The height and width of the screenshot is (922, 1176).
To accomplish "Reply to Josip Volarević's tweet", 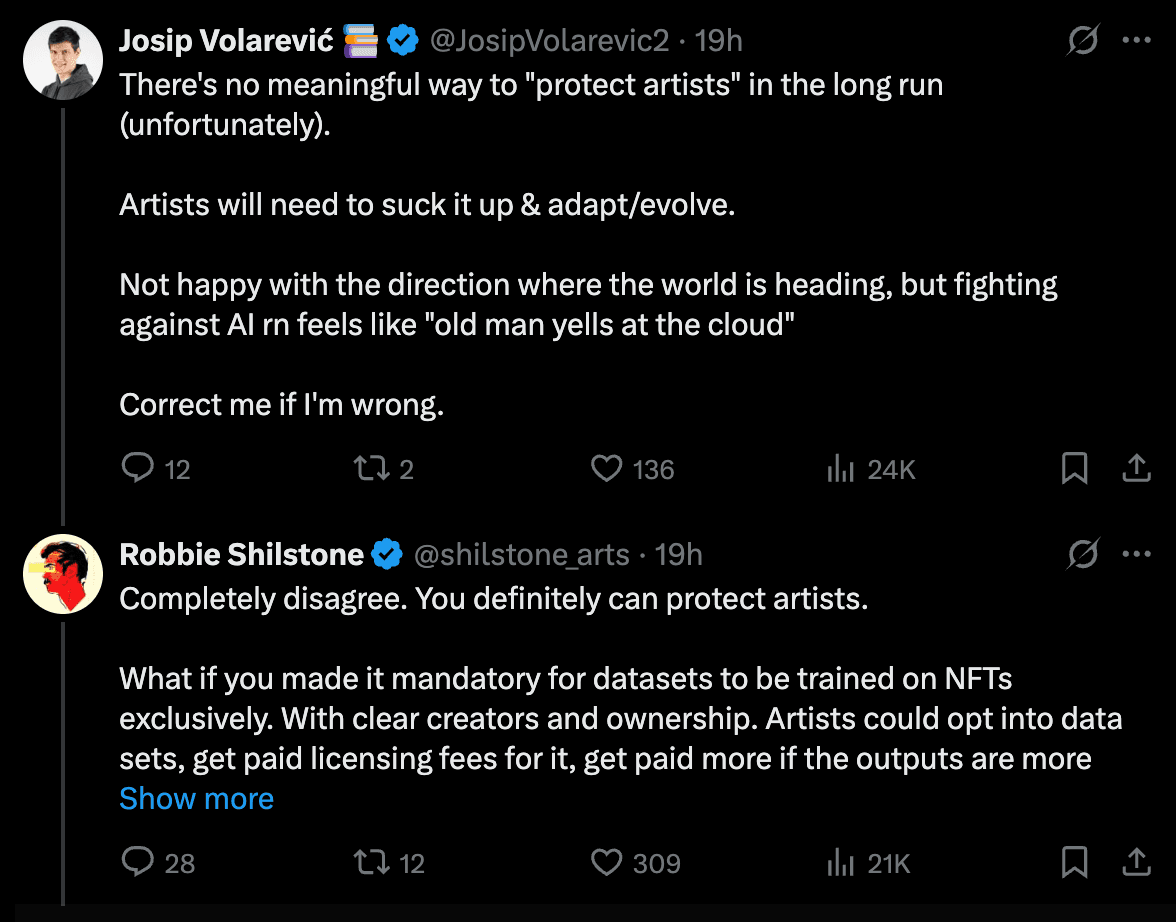I will pos(136,468).
